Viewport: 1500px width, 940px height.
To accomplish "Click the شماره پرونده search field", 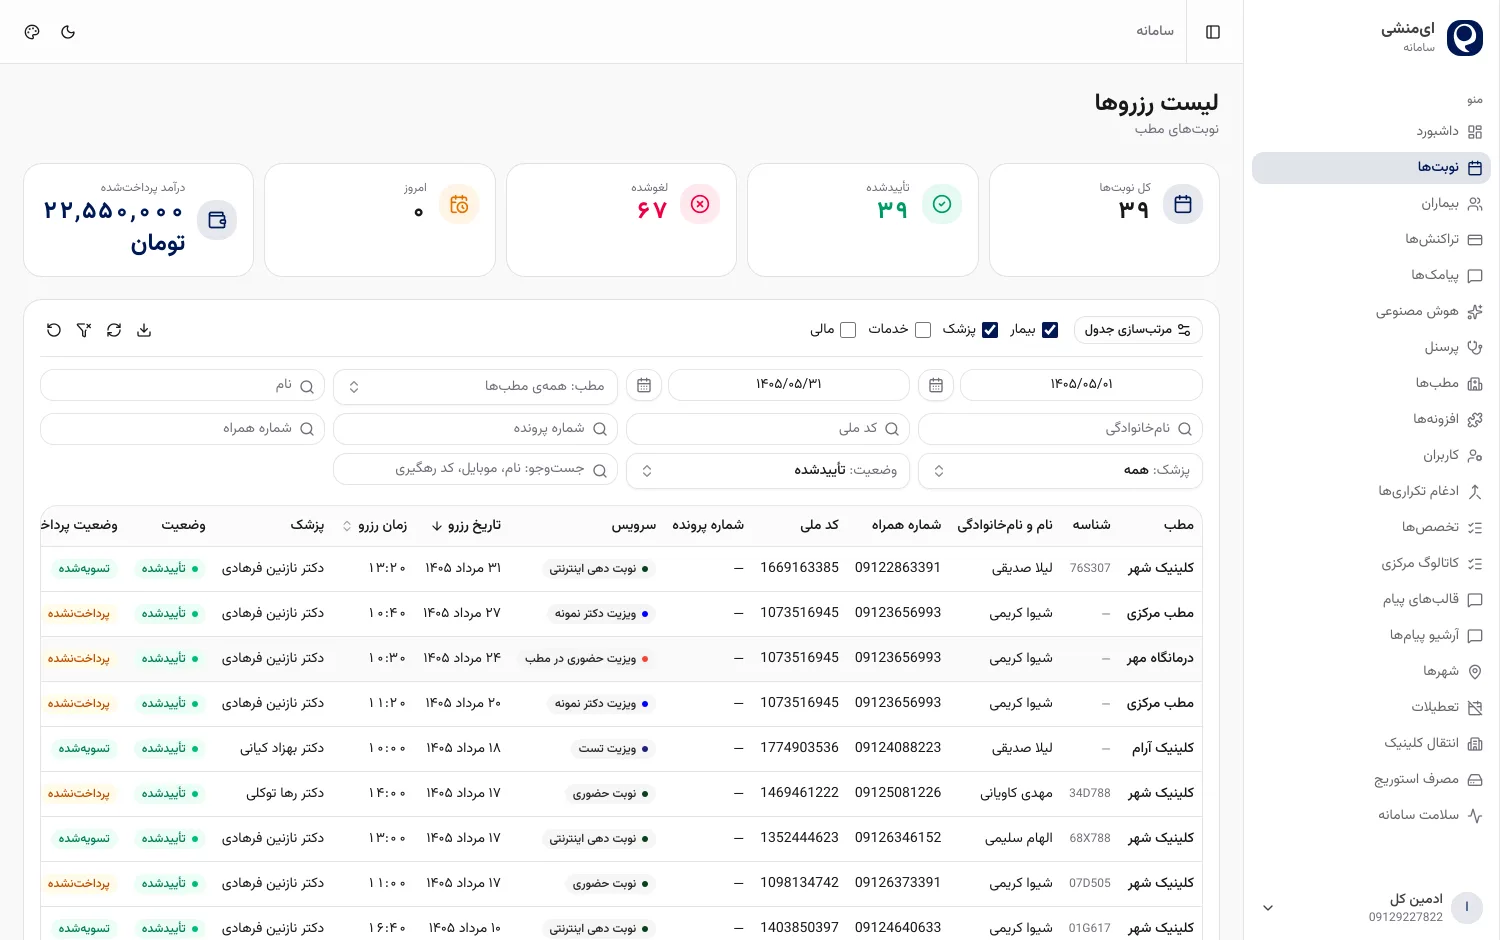I will pos(475,429).
